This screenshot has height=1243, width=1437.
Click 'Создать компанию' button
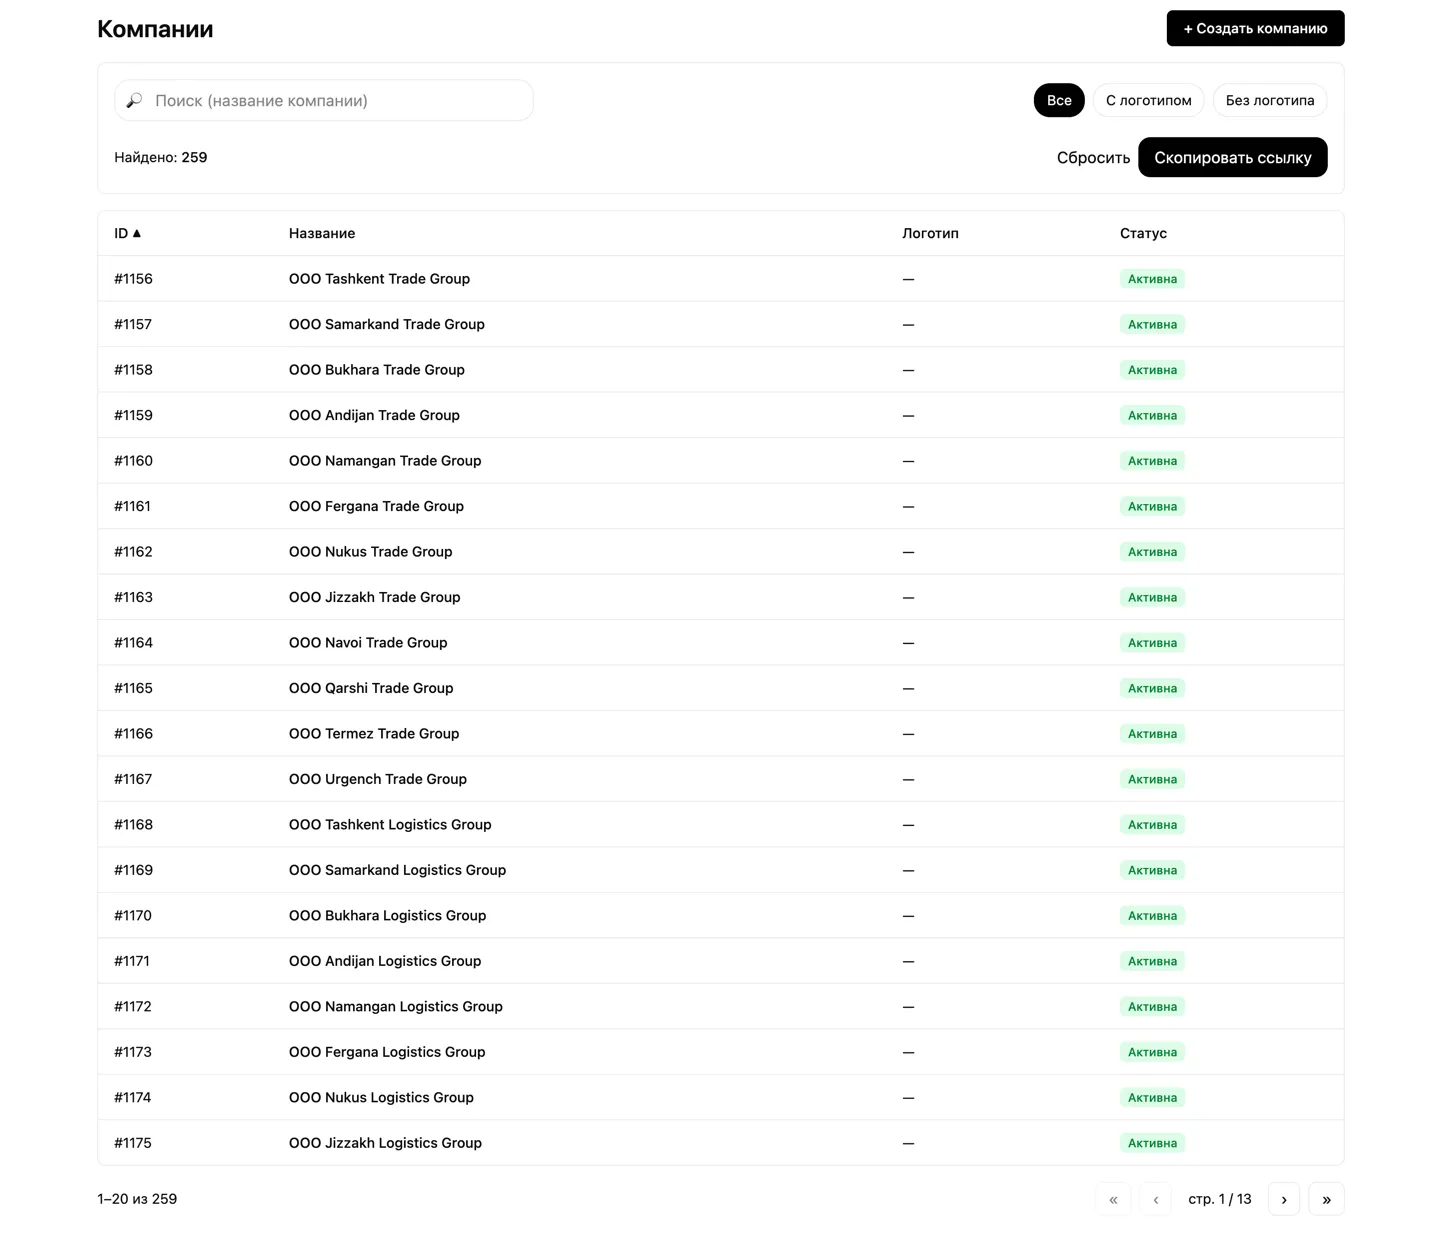pyautogui.click(x=1254, y=28)
